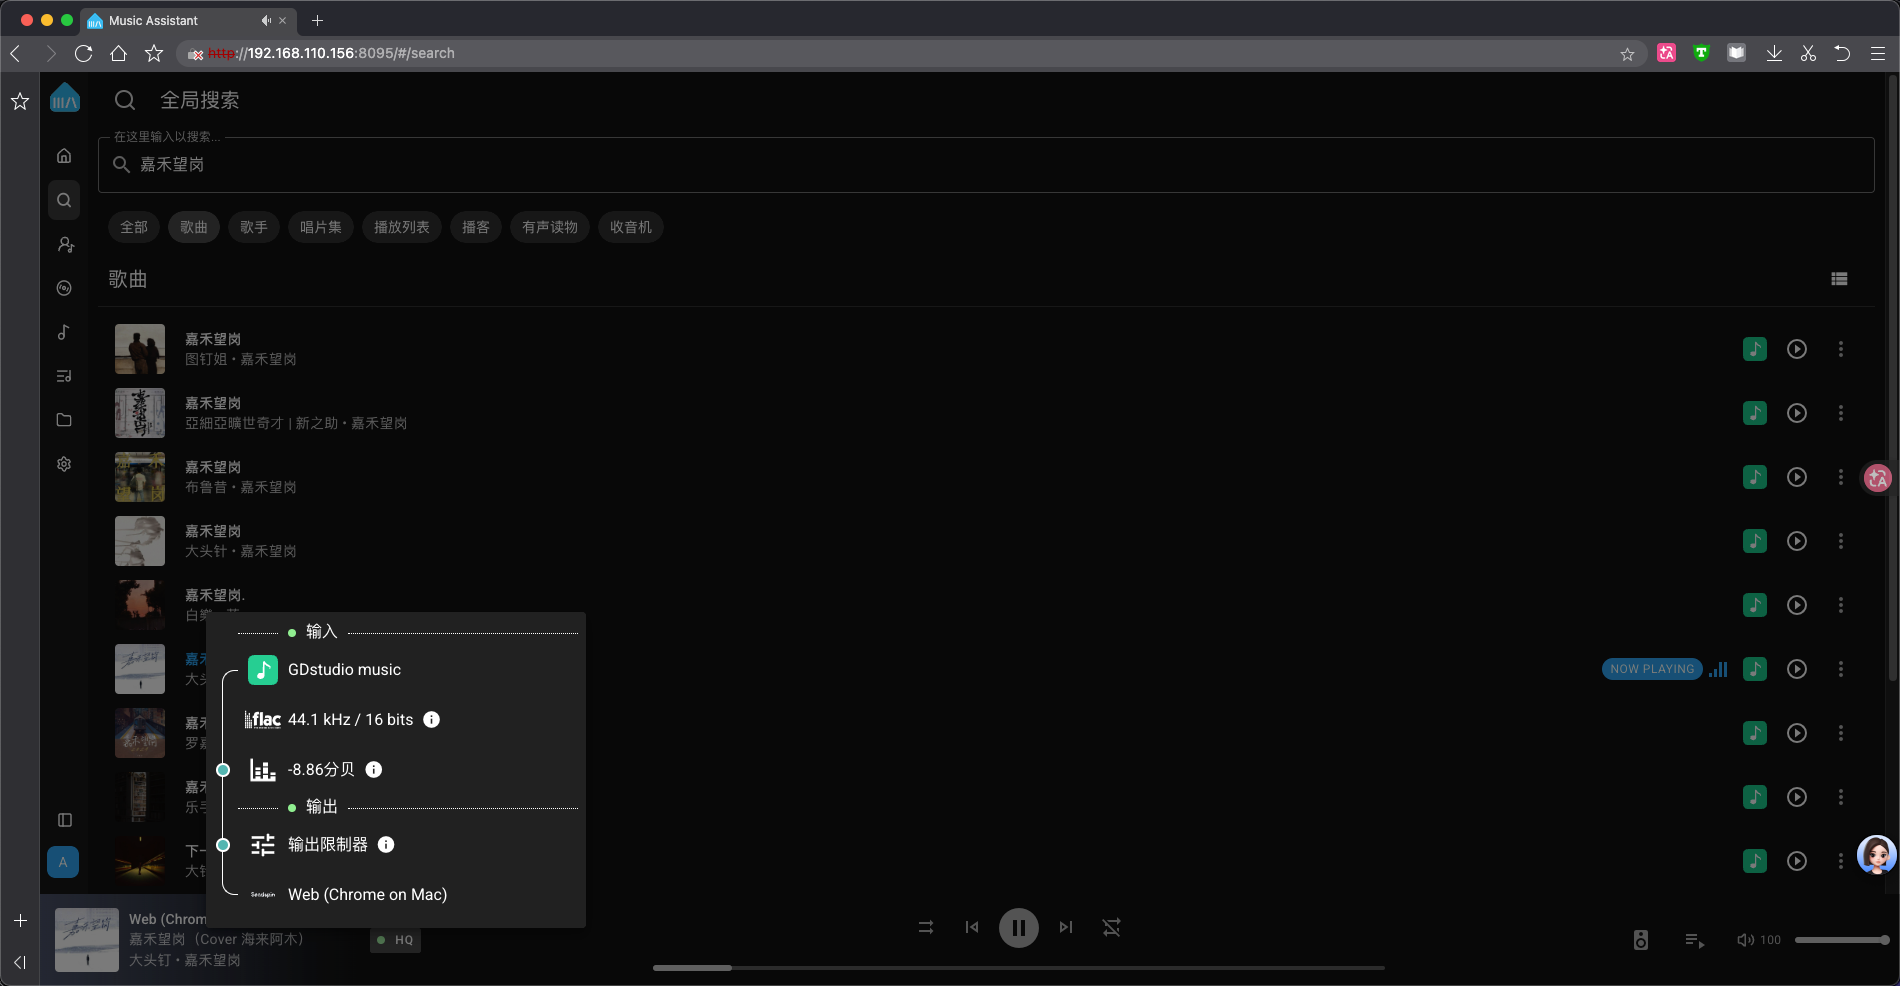The image size is (1900, 986).
Task: Click the Music Assistant logo
Action: coord(64,98)
